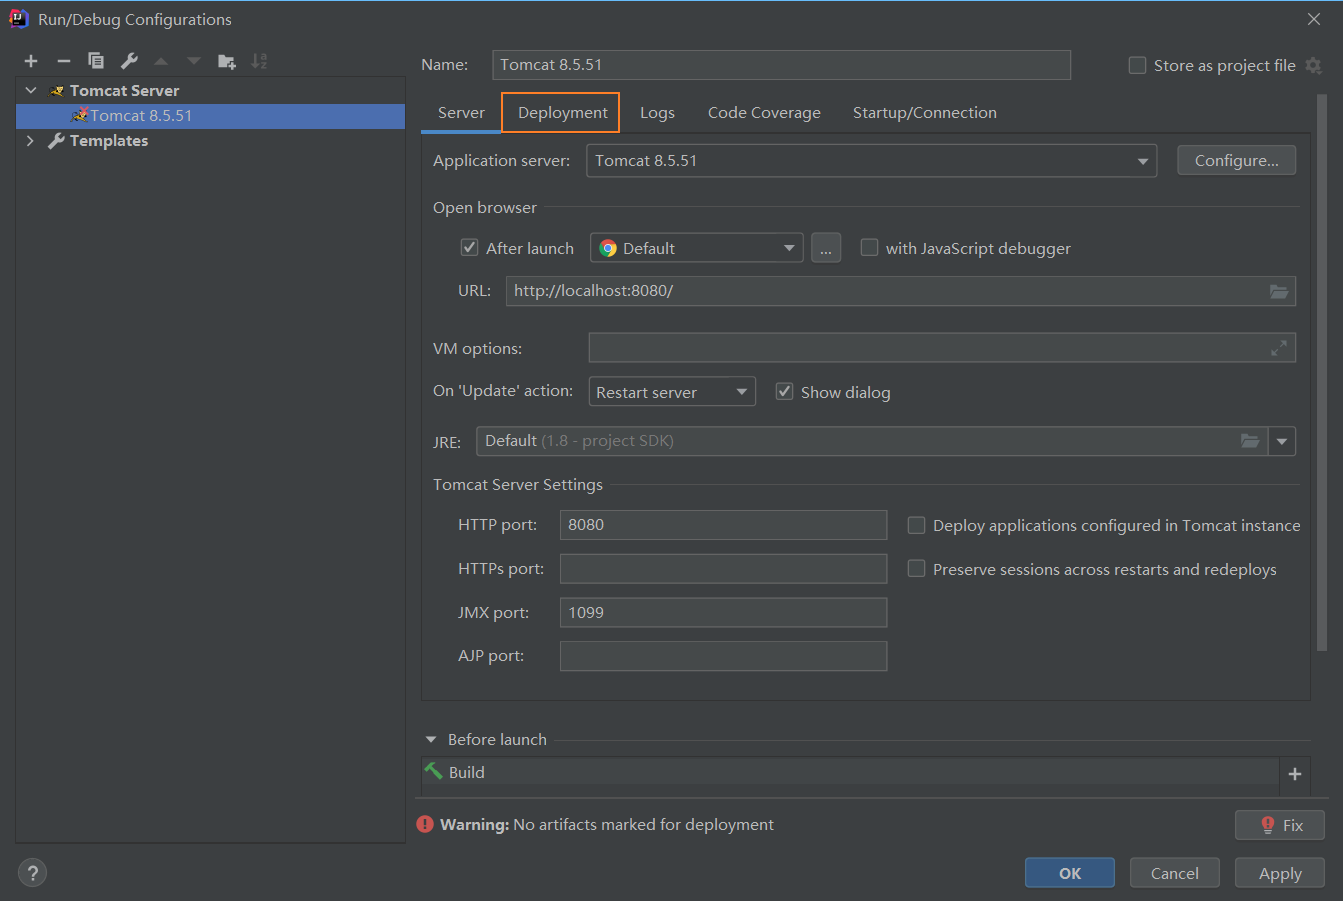This screenshot has width=1343, height=901.
Task: Open gear settings beside Store as project file
Action: point(1314,65)
